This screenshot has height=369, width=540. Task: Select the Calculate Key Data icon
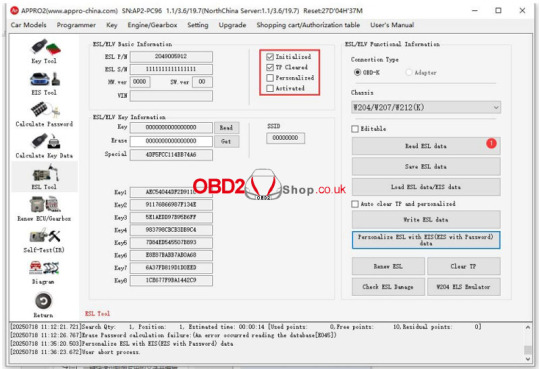pyautogui.click(x=44, y=146)
